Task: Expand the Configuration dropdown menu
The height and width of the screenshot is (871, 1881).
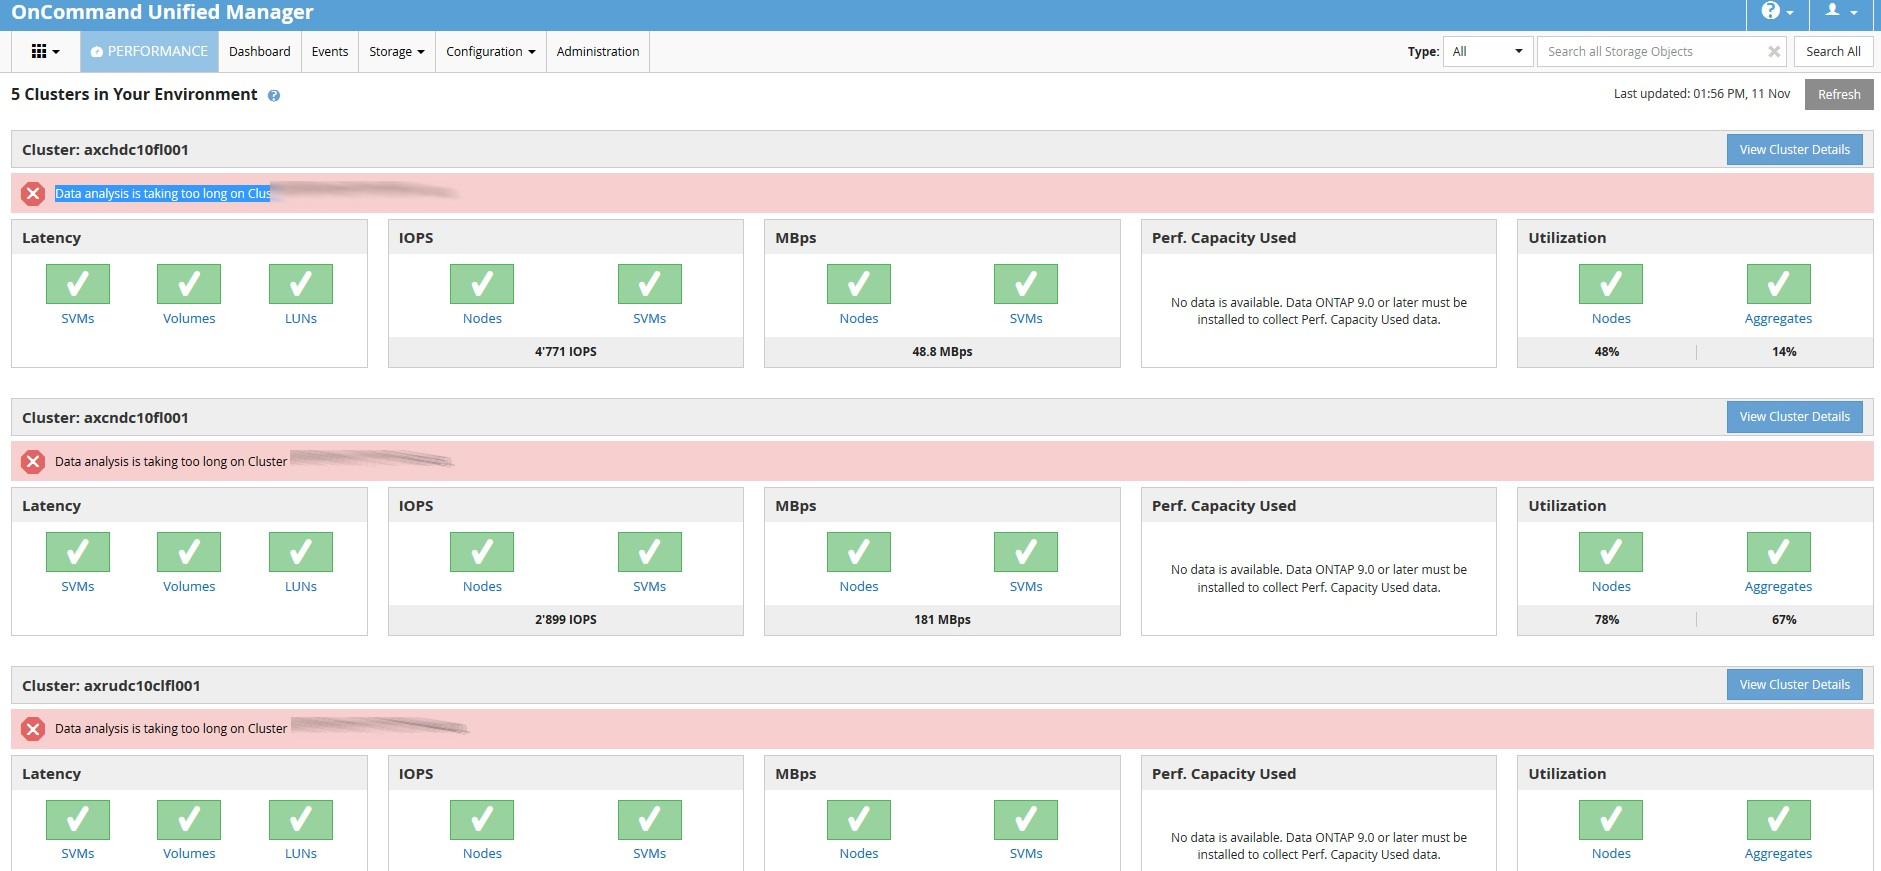Action: click(490, 52)
